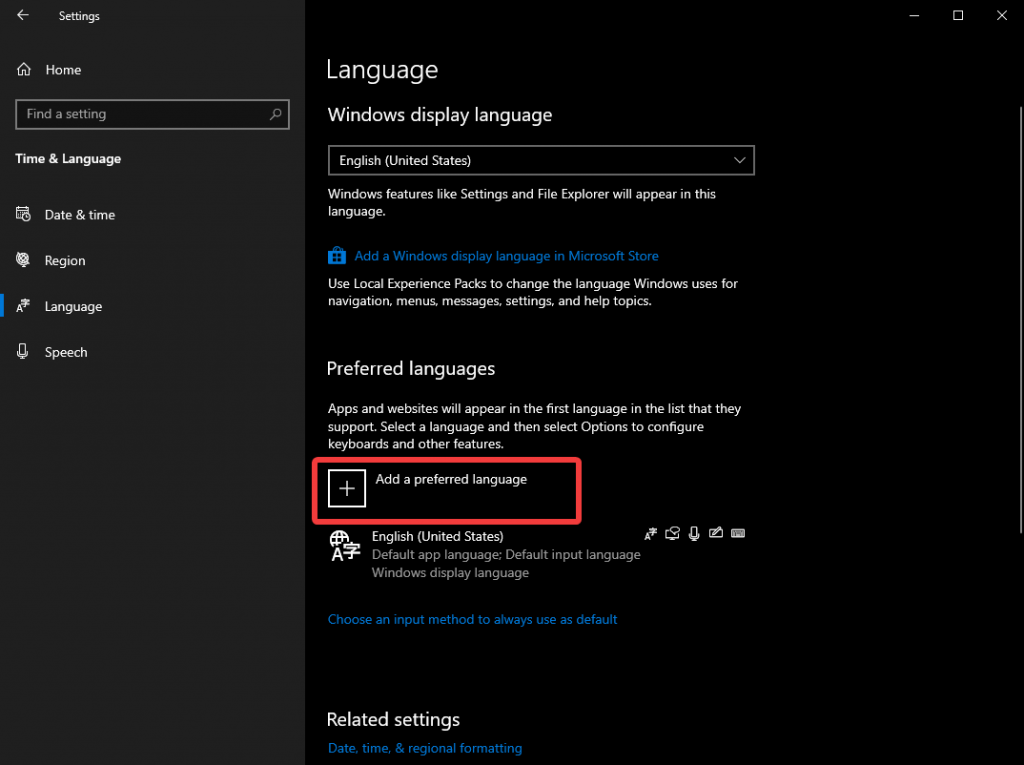Select the keyboard feature icon
Viewport: 1024px width, 765px height.
coord(738,534)
